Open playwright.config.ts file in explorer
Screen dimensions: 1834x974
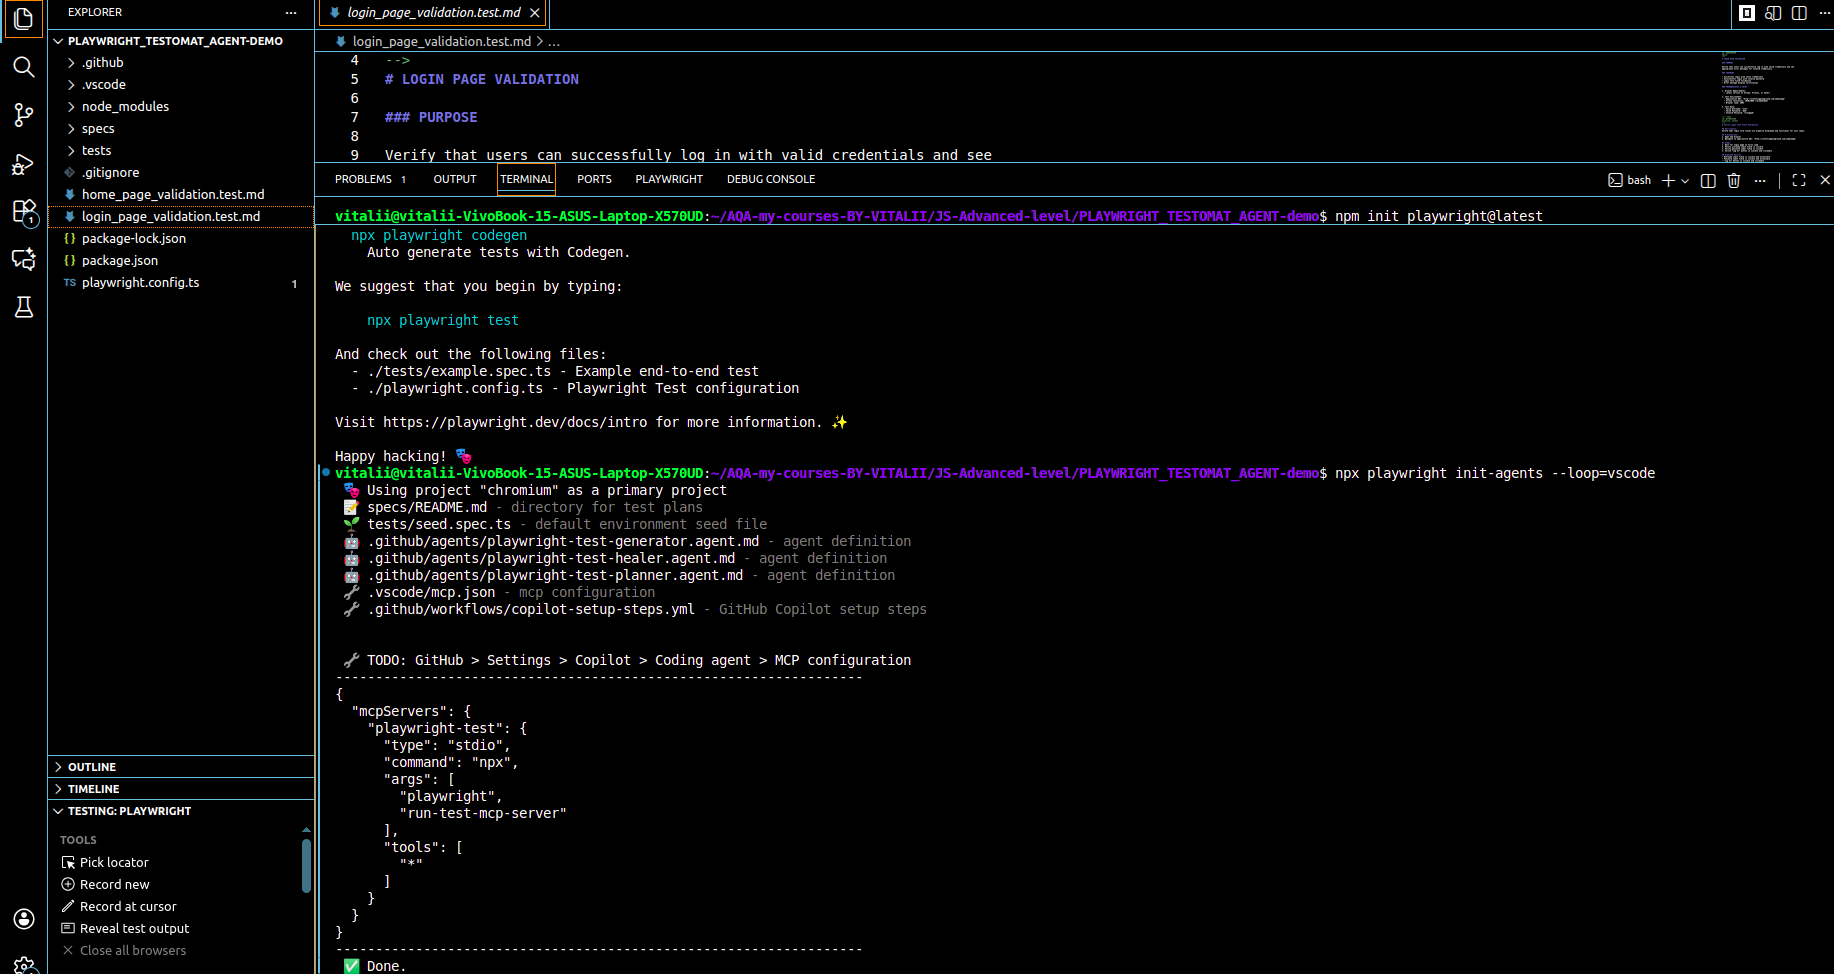click(140, 283)
